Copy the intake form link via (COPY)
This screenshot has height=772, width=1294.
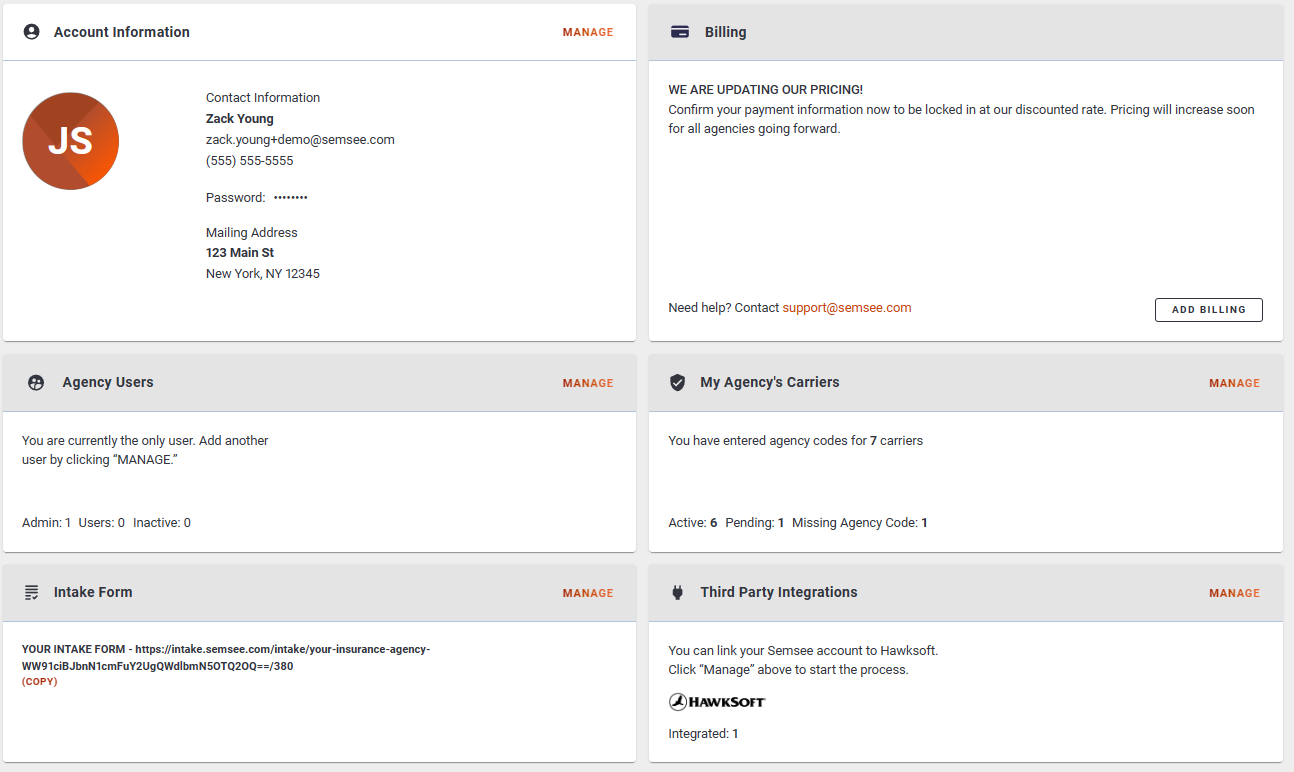pos(40,682)
